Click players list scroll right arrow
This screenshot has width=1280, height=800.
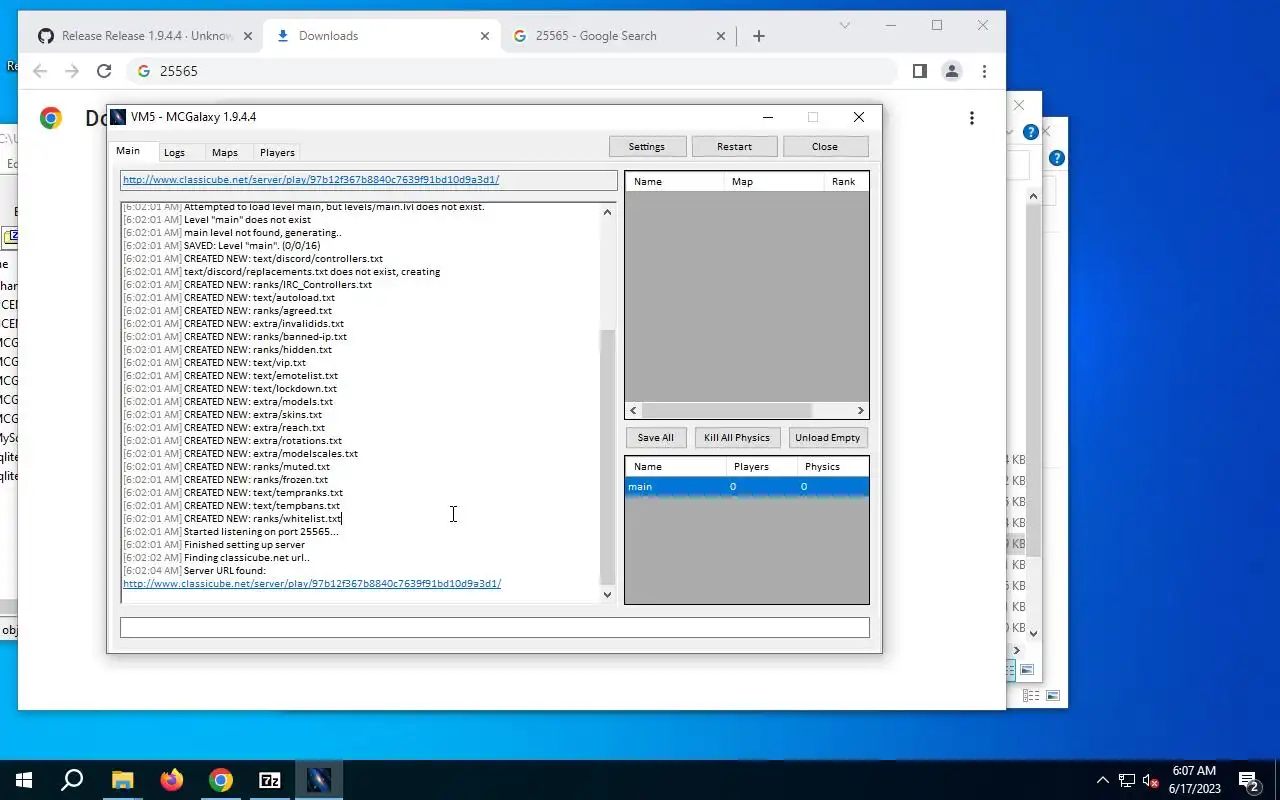tap(860, 410)
